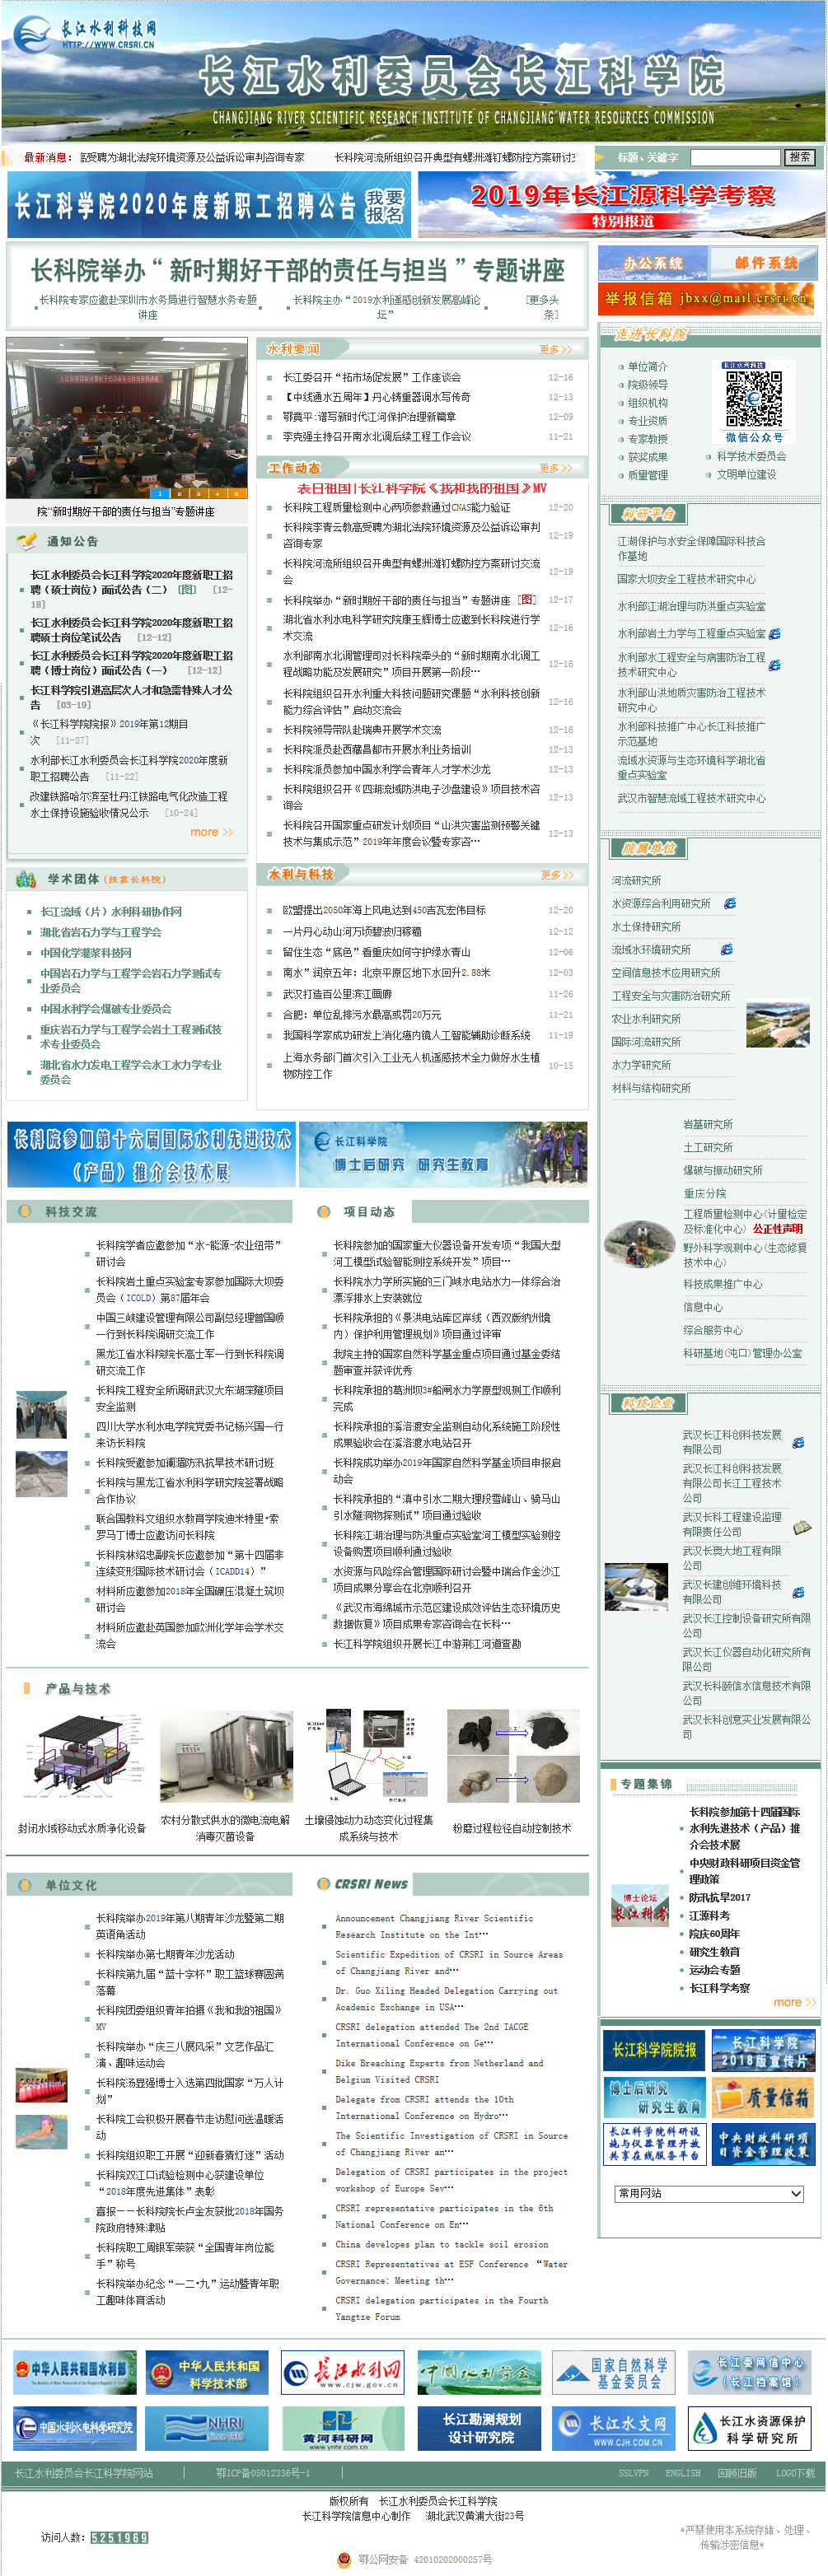The height and width of the screenshot is (2576, 828).
Task: Click the IE icon beside 水利部水工程安全与病害防治工程技术研究中心
Action: click(775, 665)
